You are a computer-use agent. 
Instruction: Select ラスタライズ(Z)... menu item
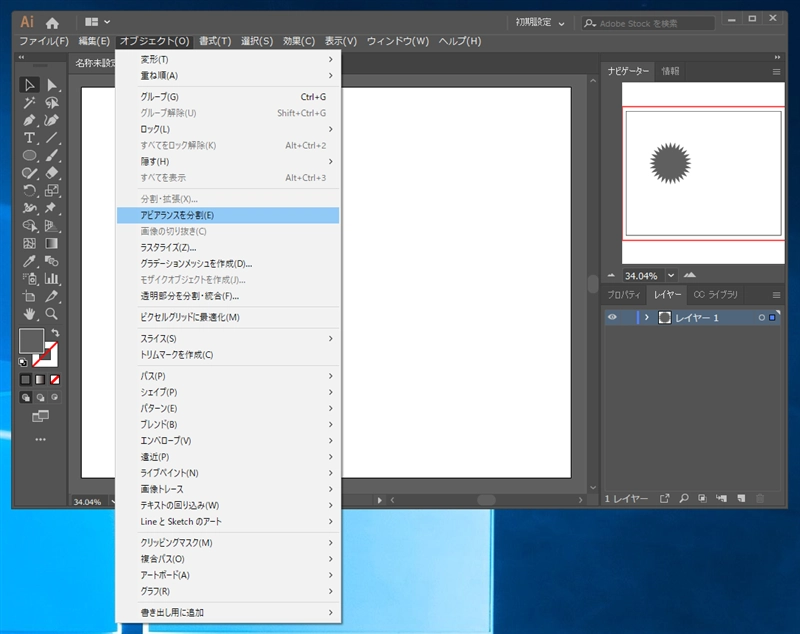tap(228, 247)
